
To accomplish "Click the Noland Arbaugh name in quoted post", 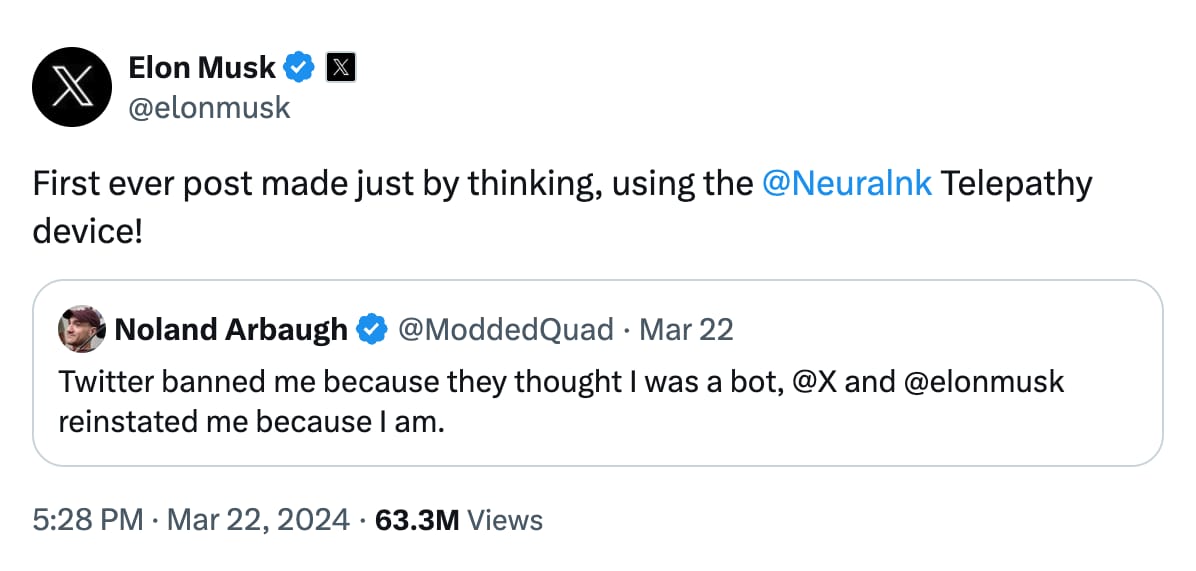I will (x=232, y=328).
